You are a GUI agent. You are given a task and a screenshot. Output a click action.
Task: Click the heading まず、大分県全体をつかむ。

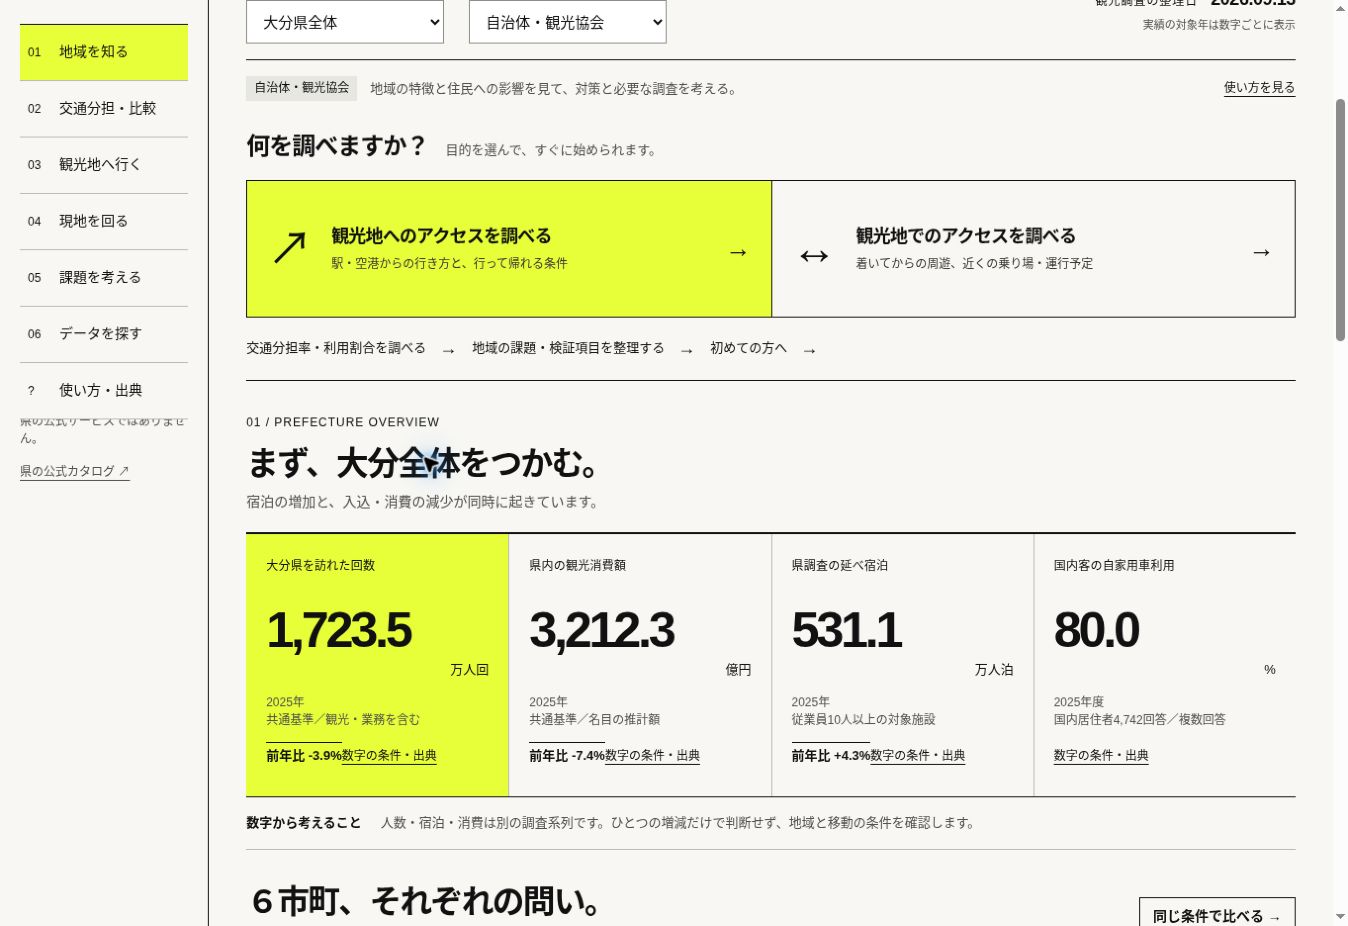pos(424,464)
